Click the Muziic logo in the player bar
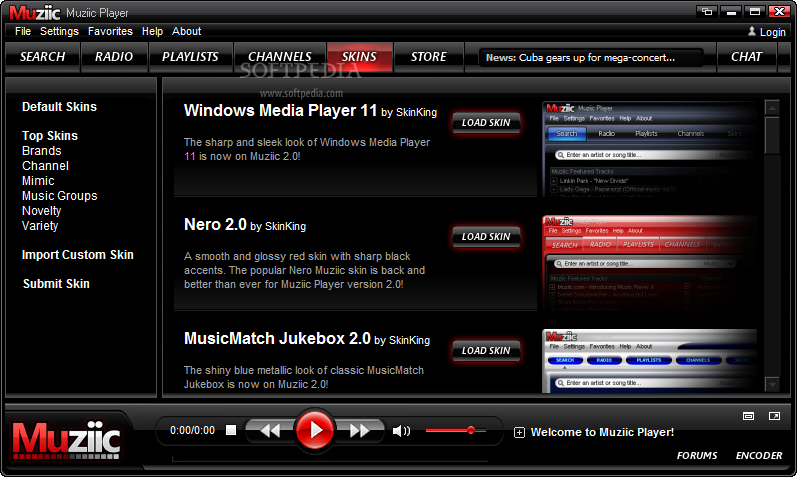 pos(66,439)
